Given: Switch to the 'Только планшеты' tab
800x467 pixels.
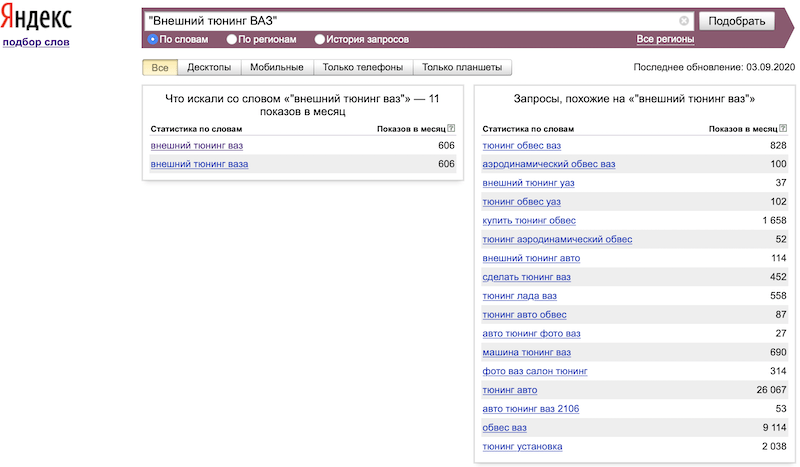Looking at the screenshot, I should (462, 67).
